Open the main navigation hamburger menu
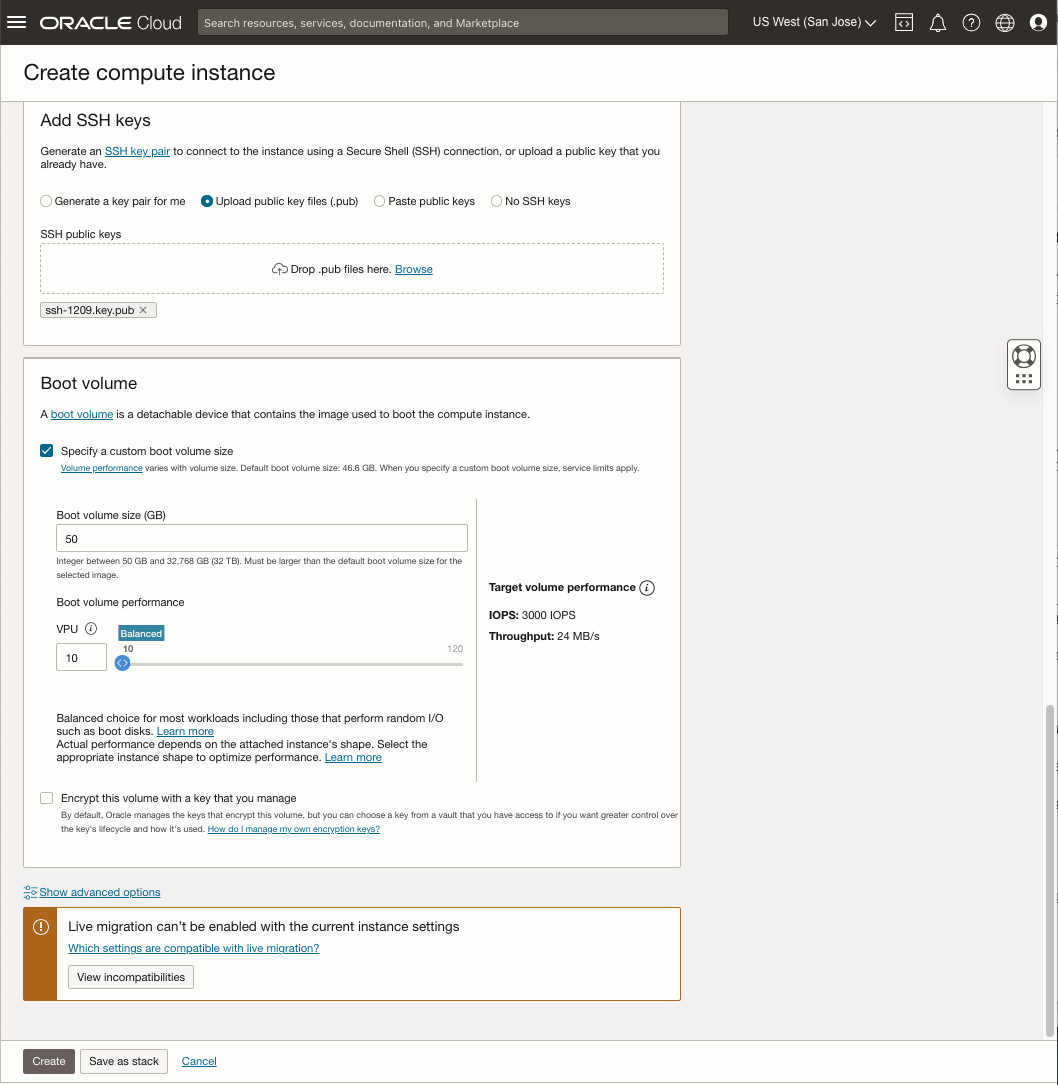The width and height of the screenshot is (1058, 1085). [16, 22]
